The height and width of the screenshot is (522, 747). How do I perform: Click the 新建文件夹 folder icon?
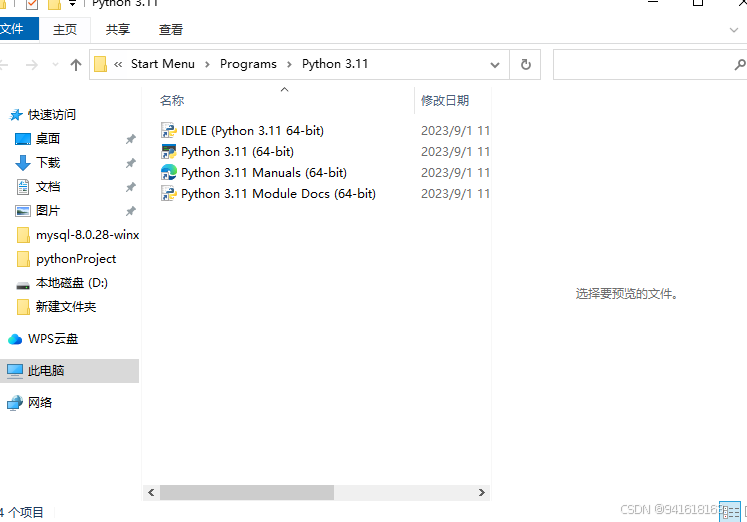pos(23,307)
